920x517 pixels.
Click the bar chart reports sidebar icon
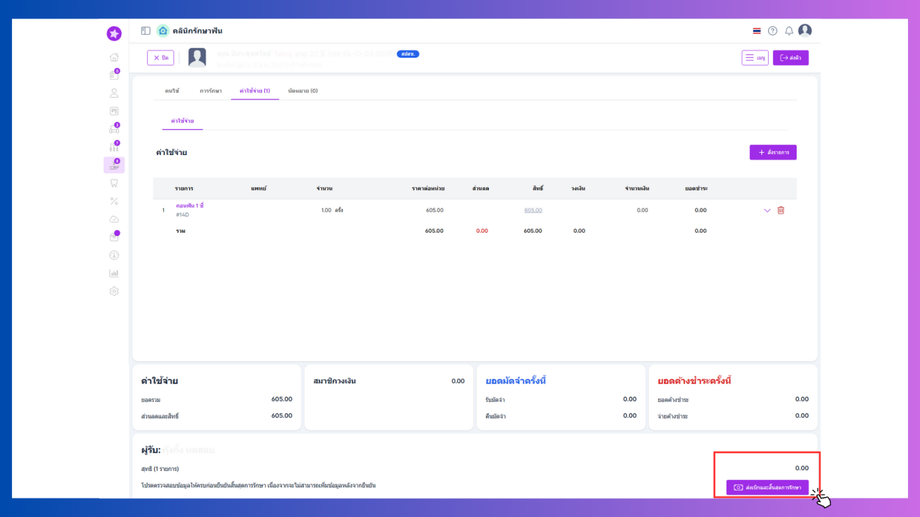point(114,273)
